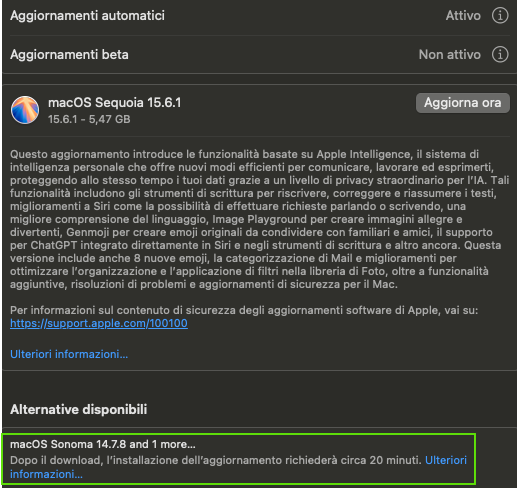Open info for Aggiornamenti automatici
Image resolution: width=517 pixels, height=488 pixels.
pyautogui.click(x=500, y=16)
